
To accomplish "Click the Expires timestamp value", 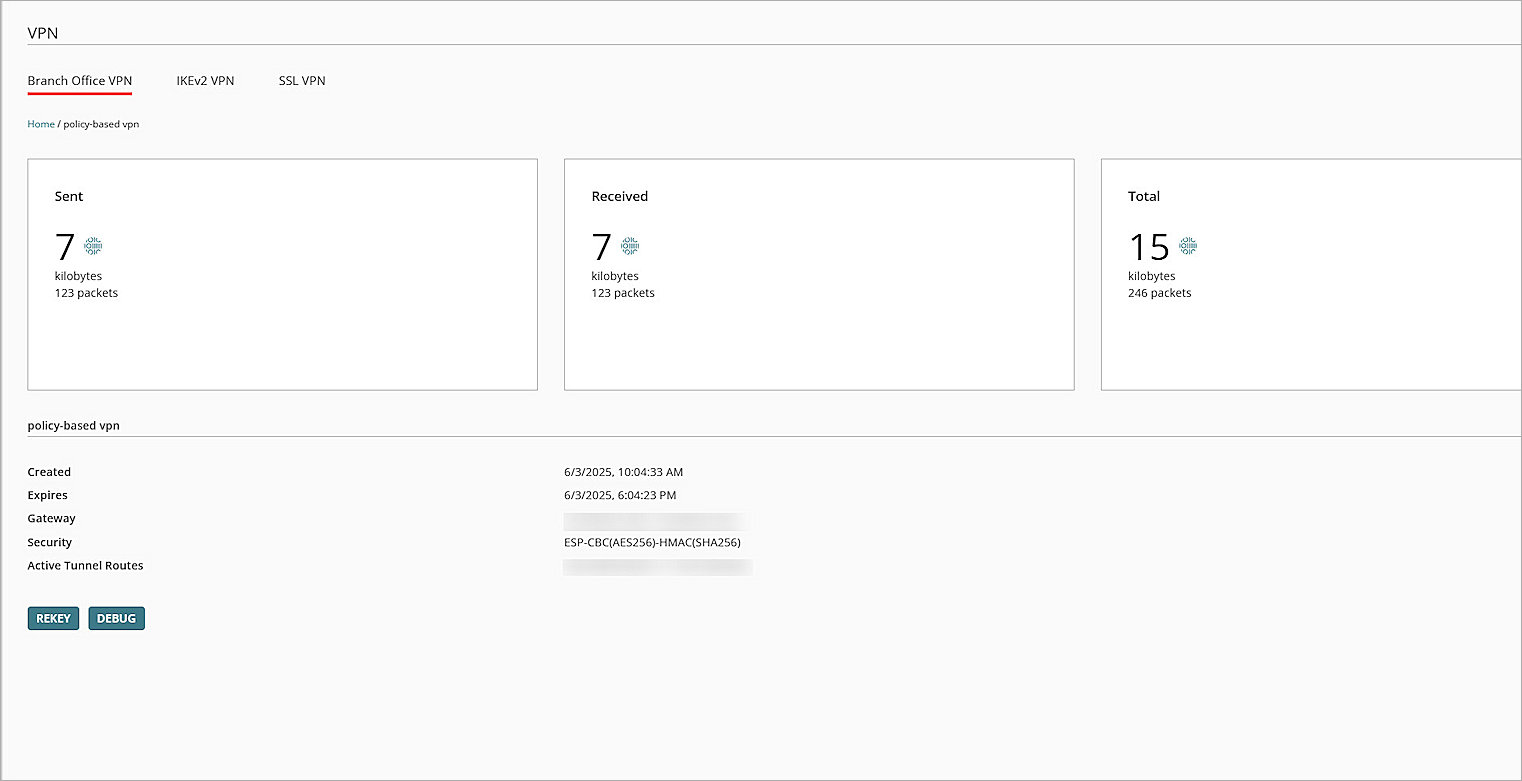I will click(619, 495).
